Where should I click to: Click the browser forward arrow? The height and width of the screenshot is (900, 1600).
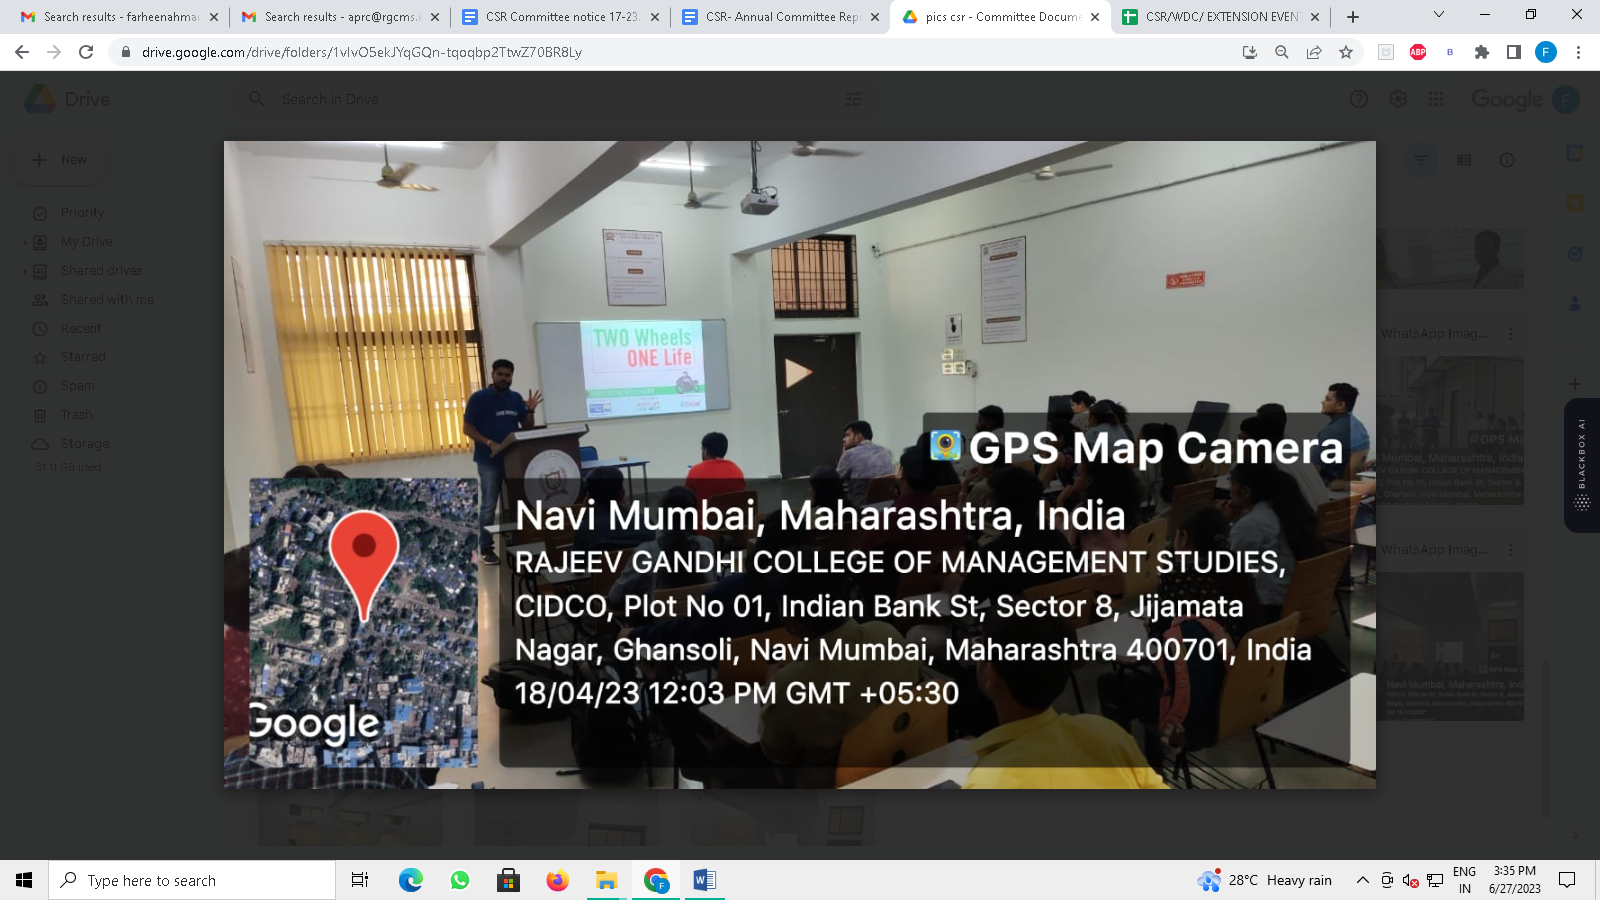[54, 52]
